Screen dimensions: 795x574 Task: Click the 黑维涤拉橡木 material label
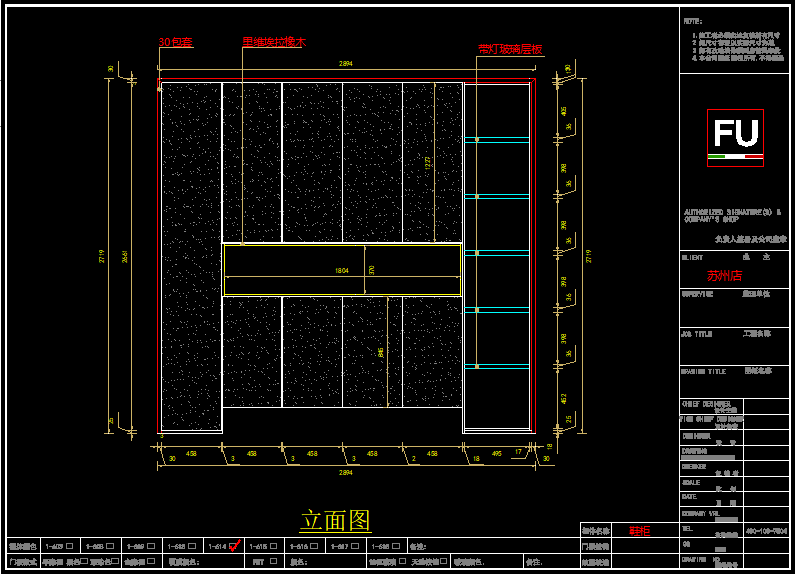coord(273,43)
